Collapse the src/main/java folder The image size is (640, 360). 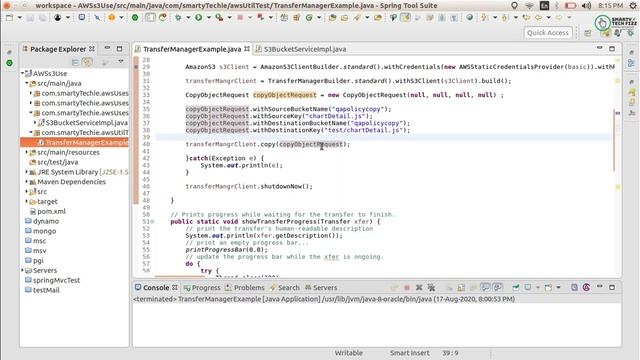click(27, 83)
